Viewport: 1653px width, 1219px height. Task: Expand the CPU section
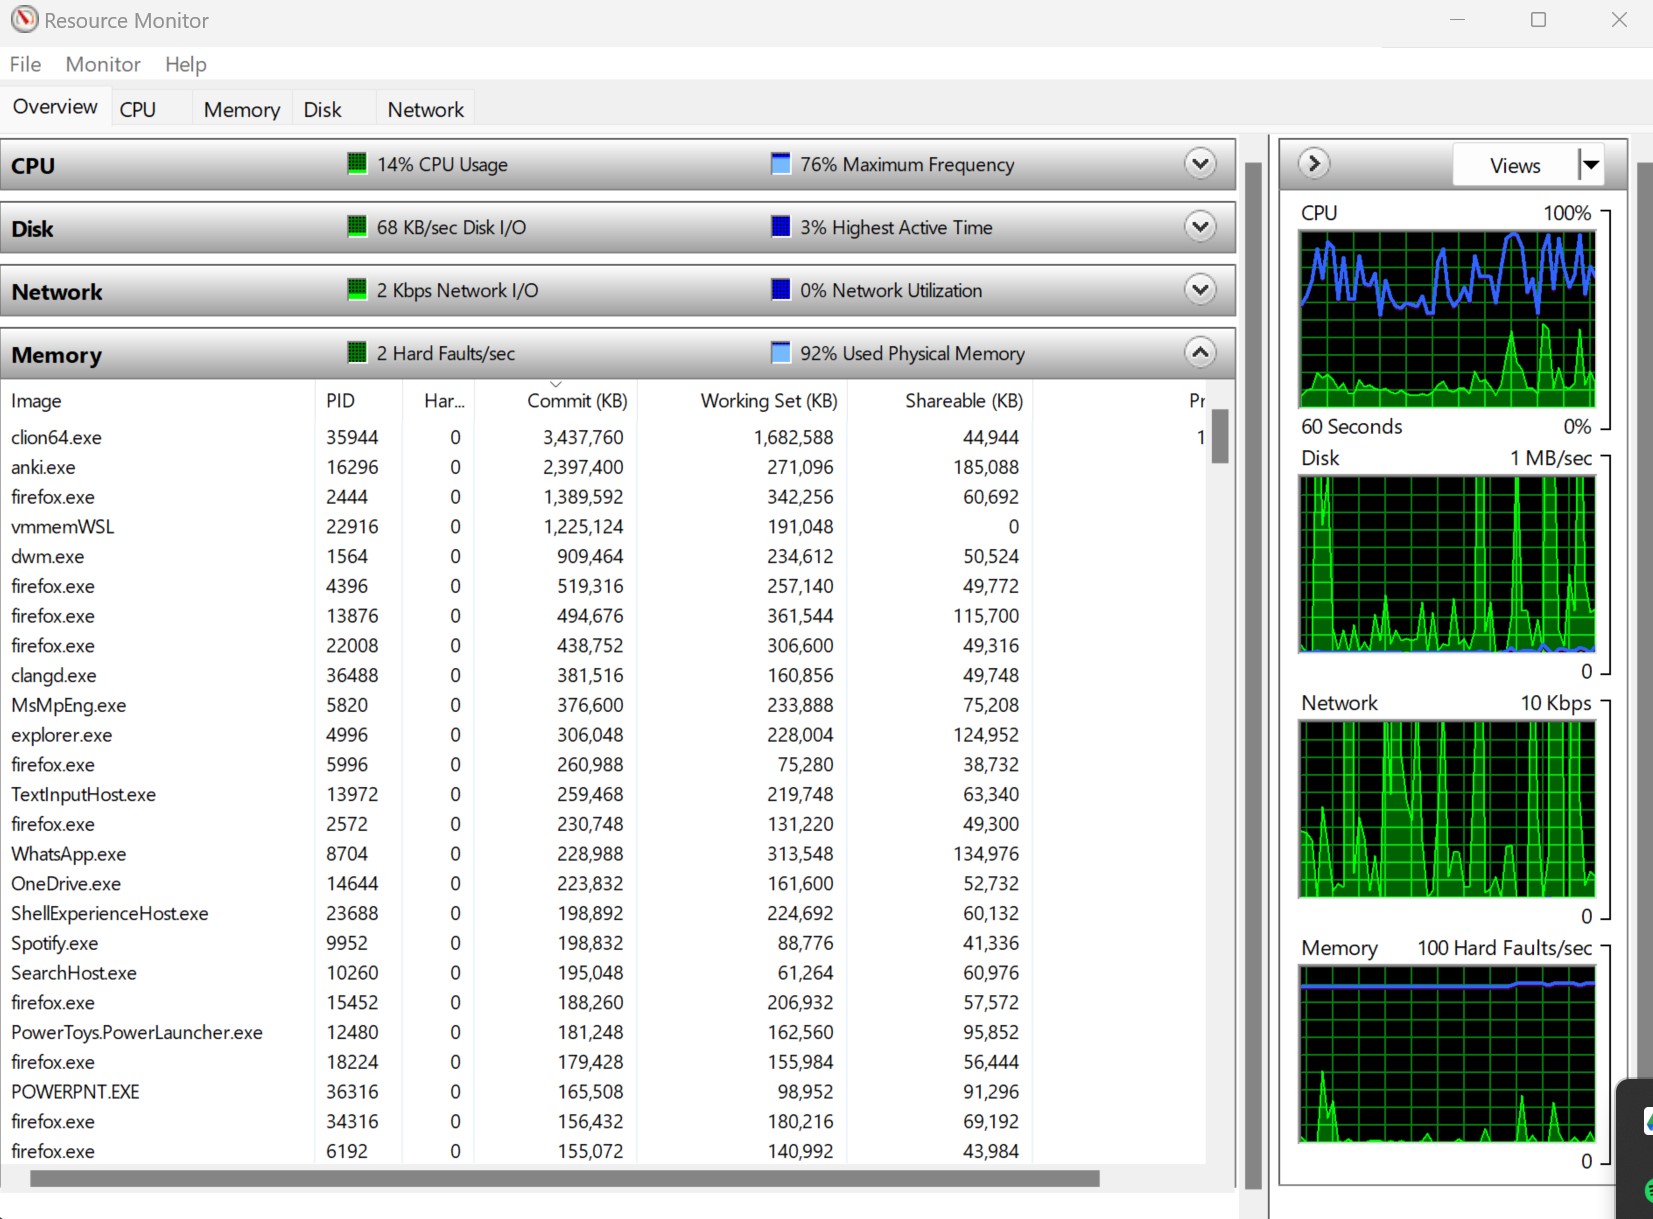click(x=1200, y=163)
